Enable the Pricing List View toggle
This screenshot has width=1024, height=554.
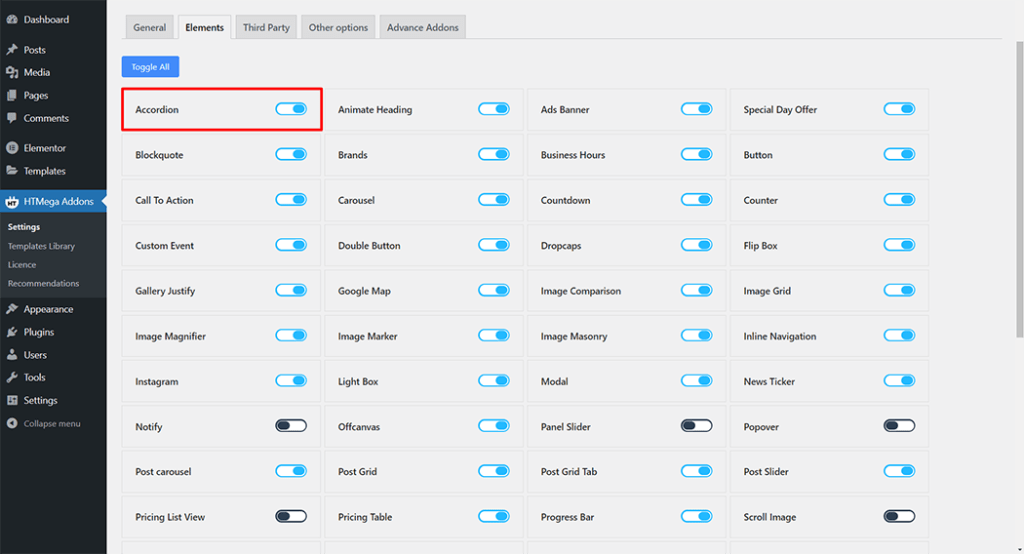tap(291, 516)
